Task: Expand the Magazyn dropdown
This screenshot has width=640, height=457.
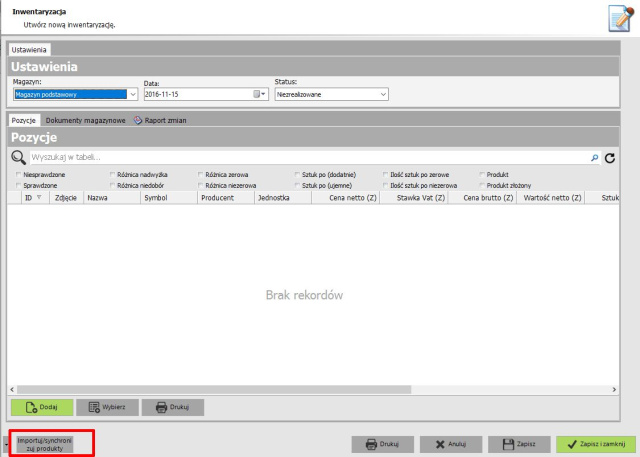Action: 133,94
